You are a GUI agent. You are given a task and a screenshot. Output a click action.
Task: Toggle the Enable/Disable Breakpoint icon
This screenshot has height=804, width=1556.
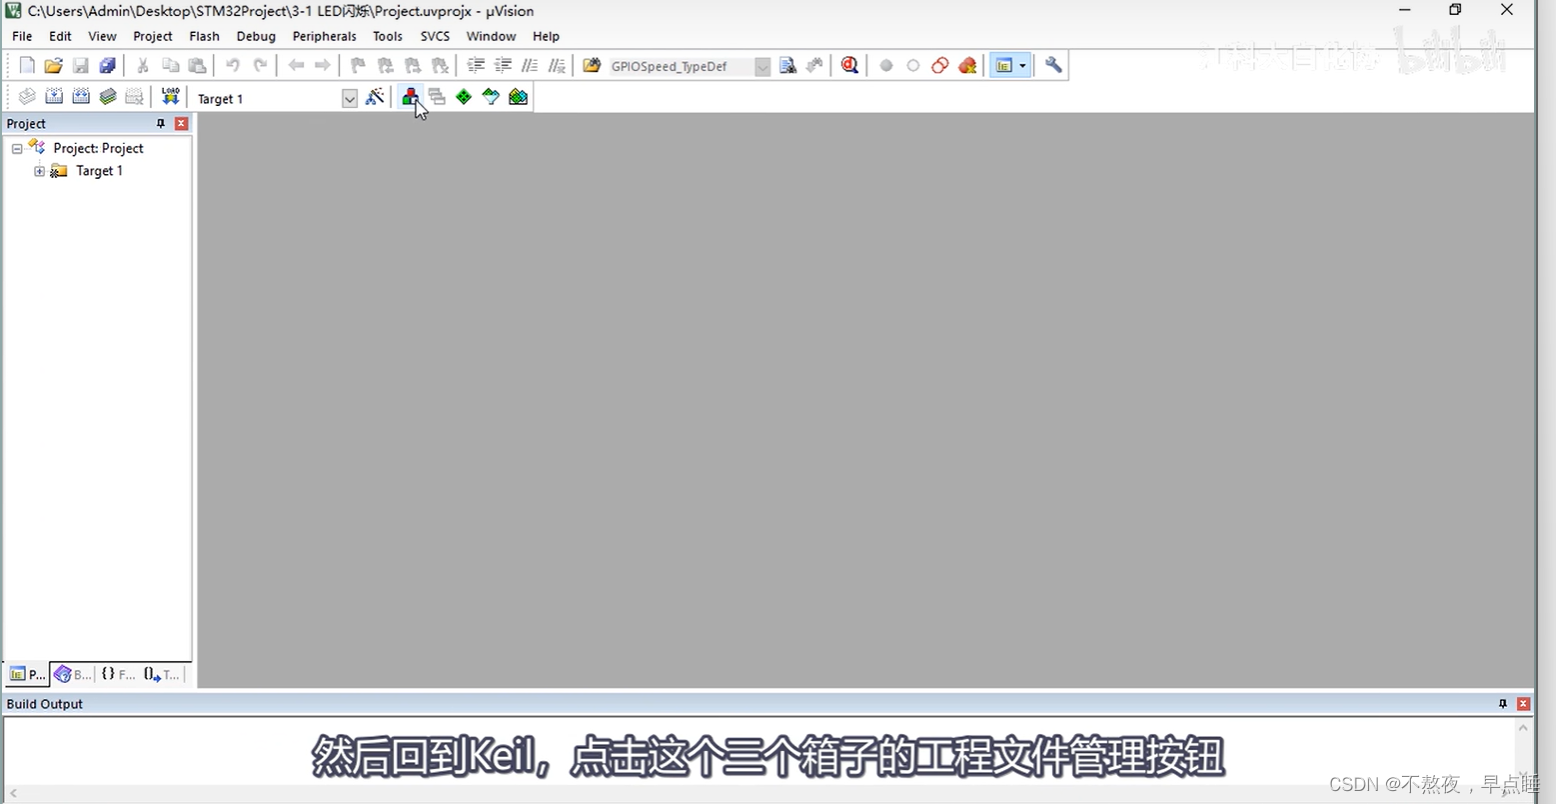coord(913,65)
